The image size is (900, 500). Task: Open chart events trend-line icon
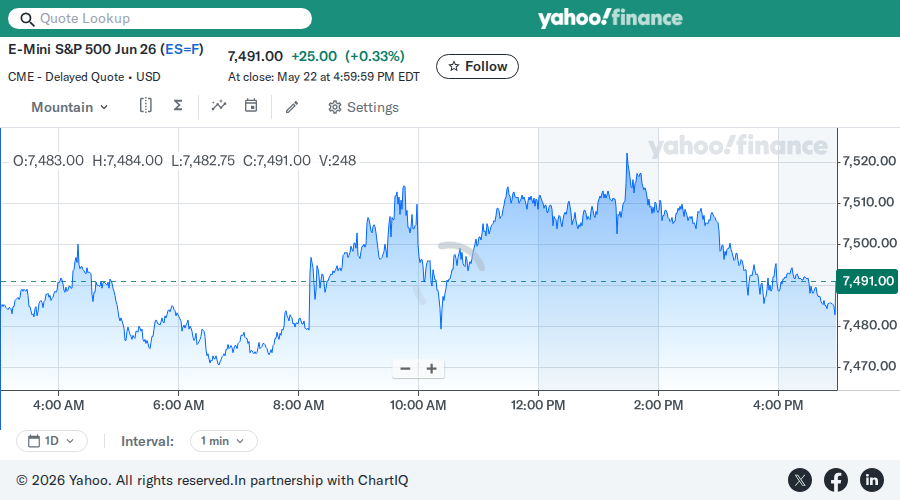pyautogui.click(x=219, y=106)
